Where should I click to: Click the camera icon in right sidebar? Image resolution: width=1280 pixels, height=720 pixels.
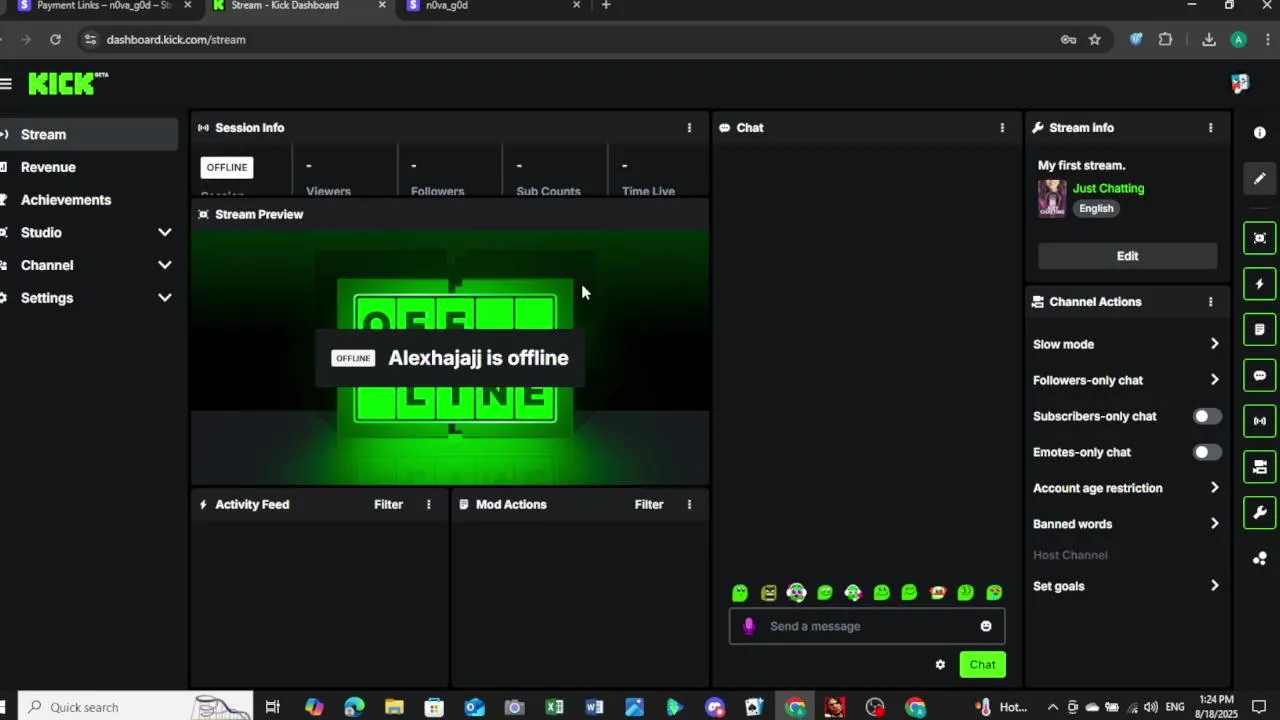(1259, 467)
